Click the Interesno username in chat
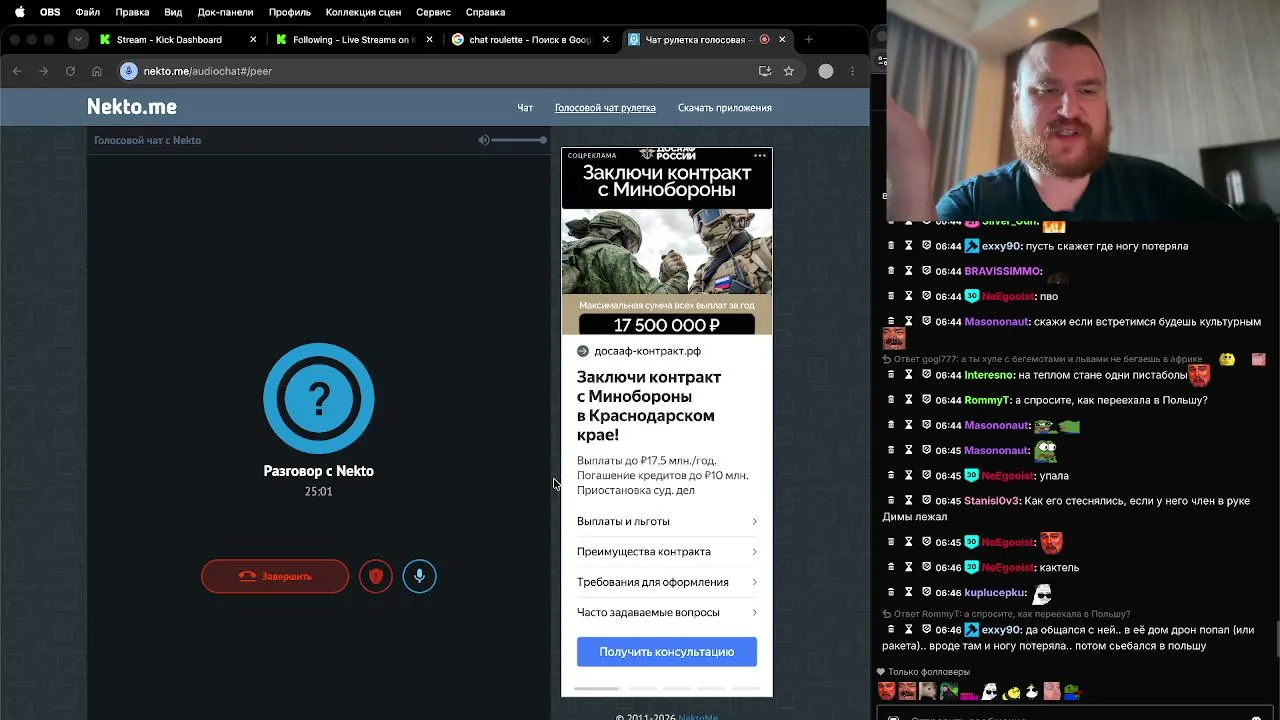 coord(989,375)
